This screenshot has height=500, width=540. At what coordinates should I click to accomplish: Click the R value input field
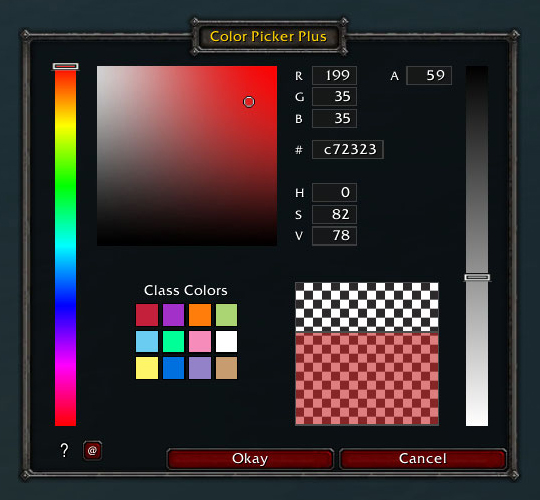tap(334, 75)
